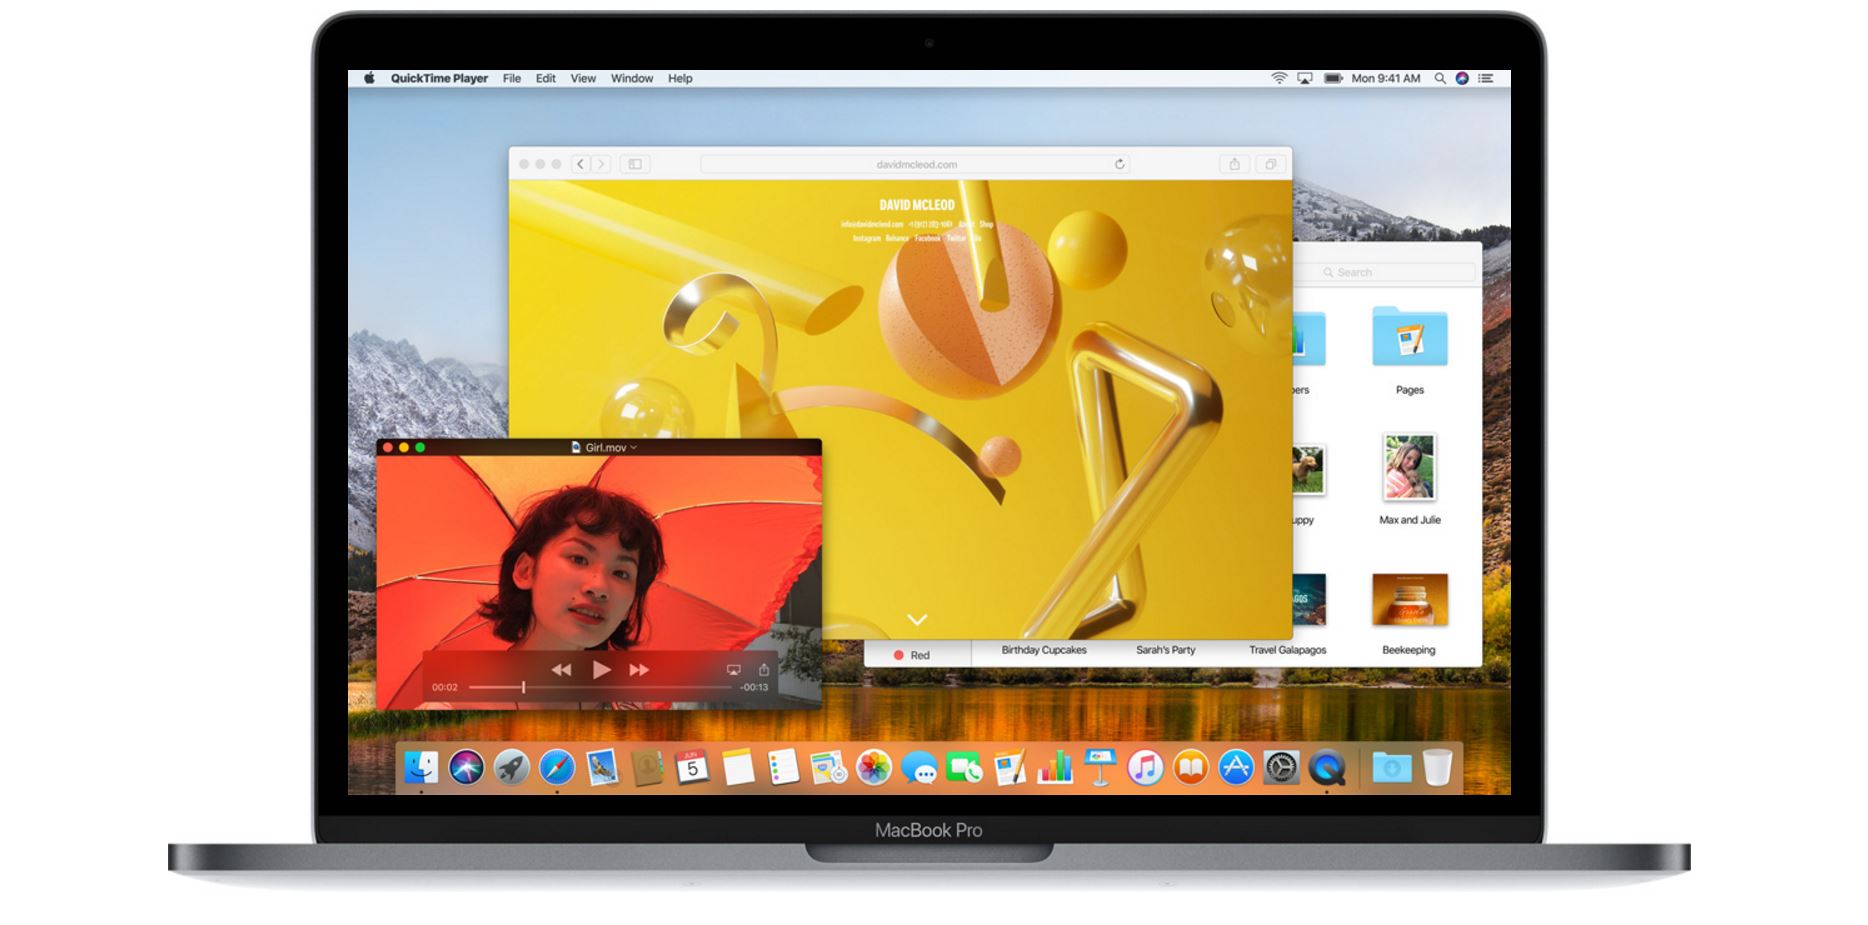Click the Birthday Cupcakes label in Finder

(x=1044, y=650)
